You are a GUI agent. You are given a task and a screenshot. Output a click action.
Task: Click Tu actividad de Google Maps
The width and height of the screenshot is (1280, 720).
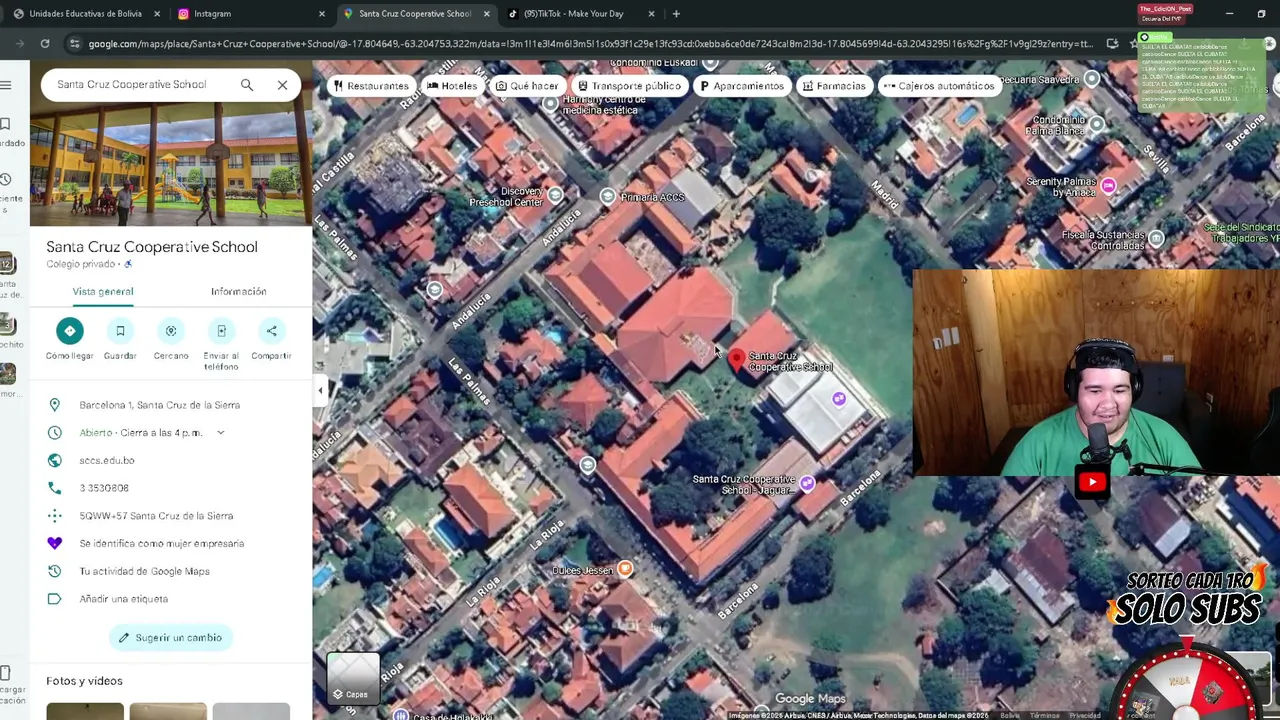click(145, 571)
